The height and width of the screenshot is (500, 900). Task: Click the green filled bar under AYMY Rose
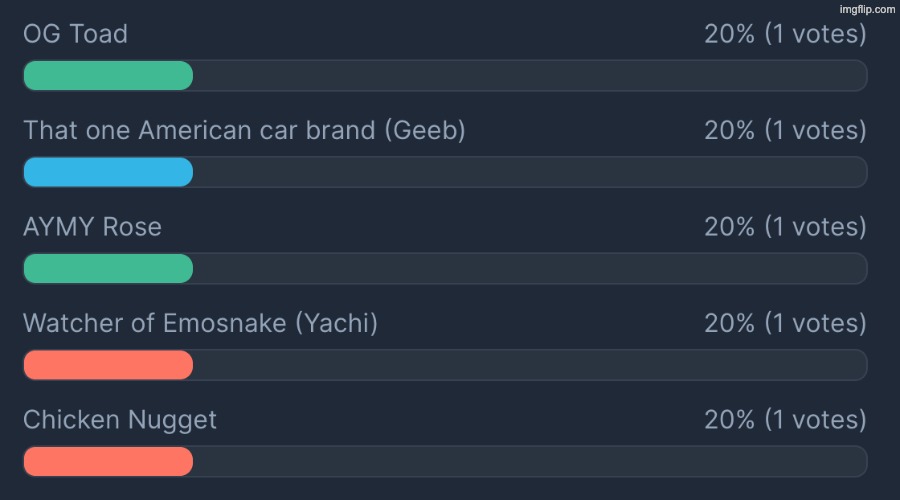click(108, 268)
